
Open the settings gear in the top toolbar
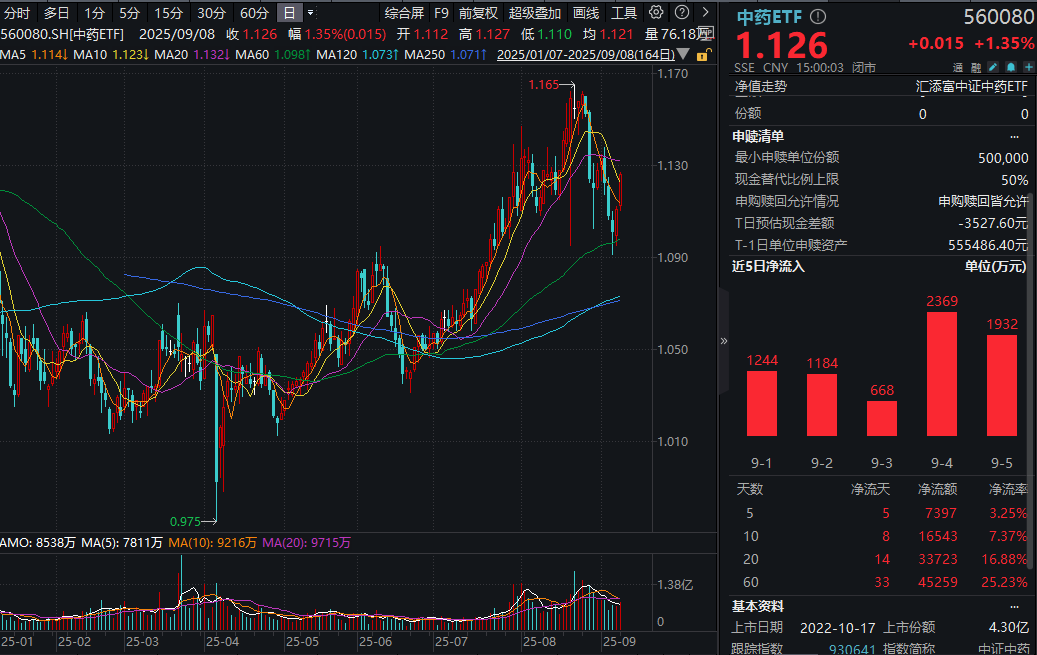(x=656, y=13)
